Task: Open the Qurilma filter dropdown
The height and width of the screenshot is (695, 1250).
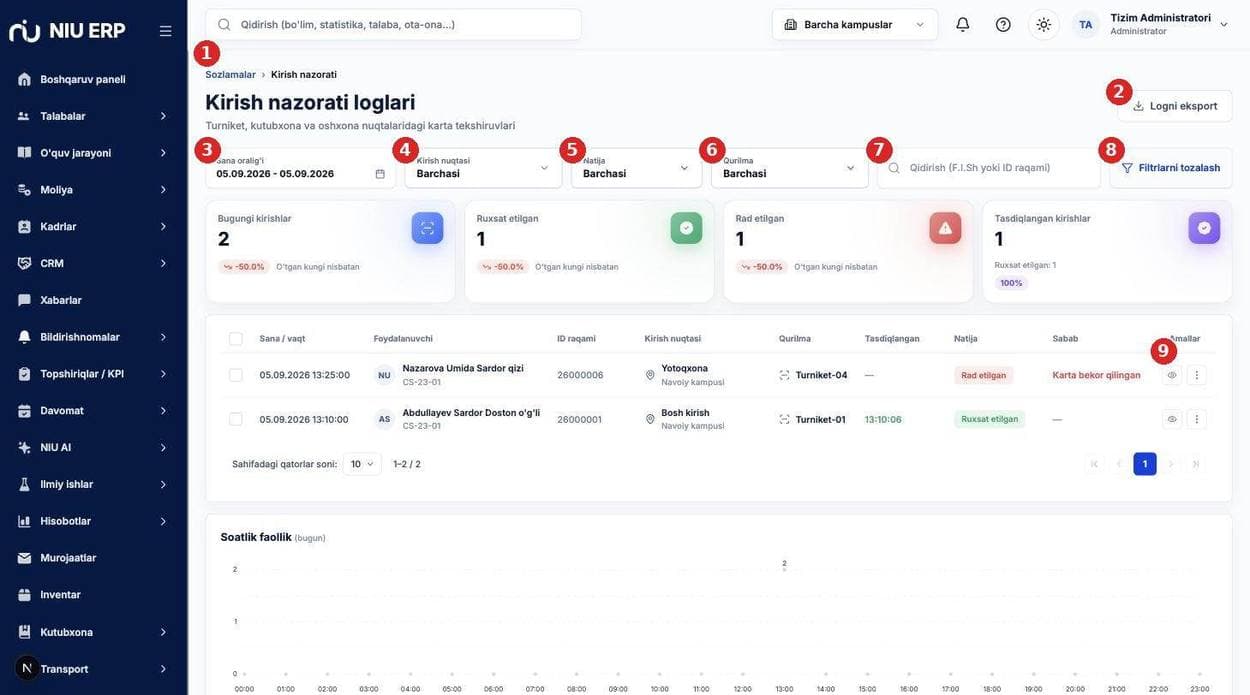Action: (789, 168)
